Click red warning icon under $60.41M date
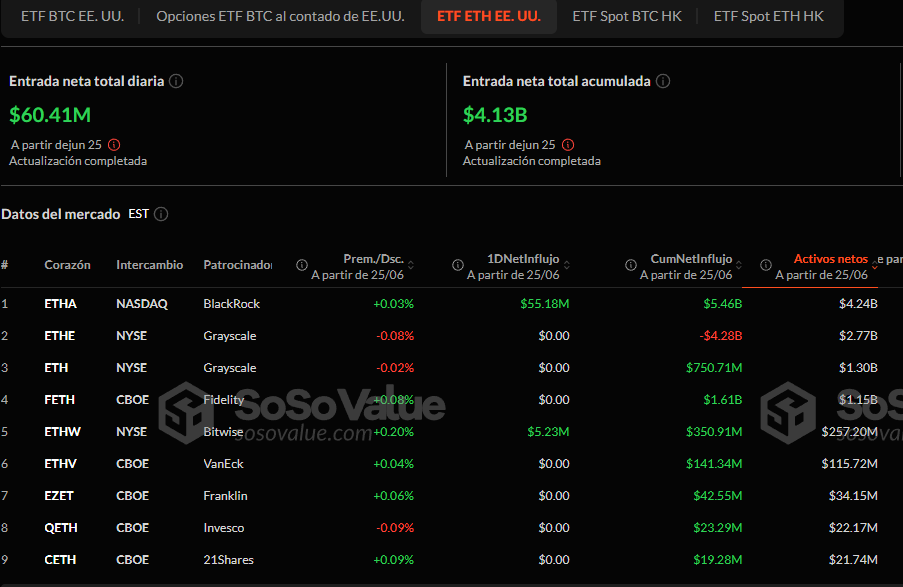Image resolution: width=903 pixels, height=587 pixels. click(x=114, y=145)
